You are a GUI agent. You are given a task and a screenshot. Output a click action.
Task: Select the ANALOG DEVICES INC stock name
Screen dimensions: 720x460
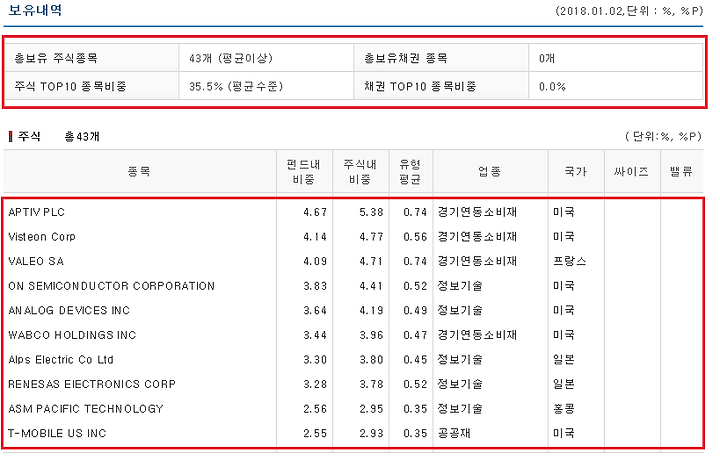69,310
